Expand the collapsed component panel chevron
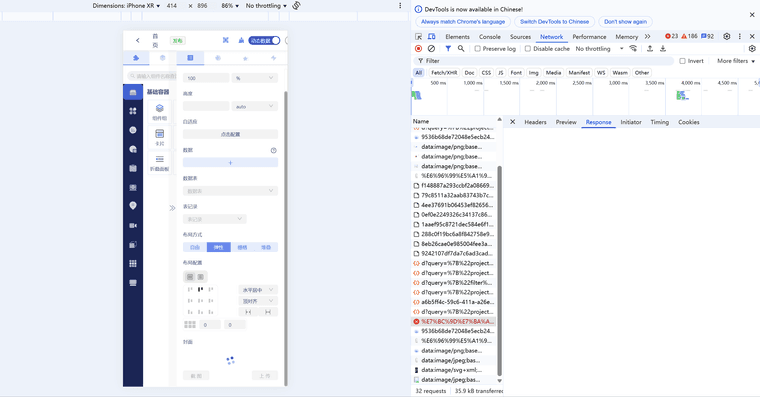 pos(172,208)
